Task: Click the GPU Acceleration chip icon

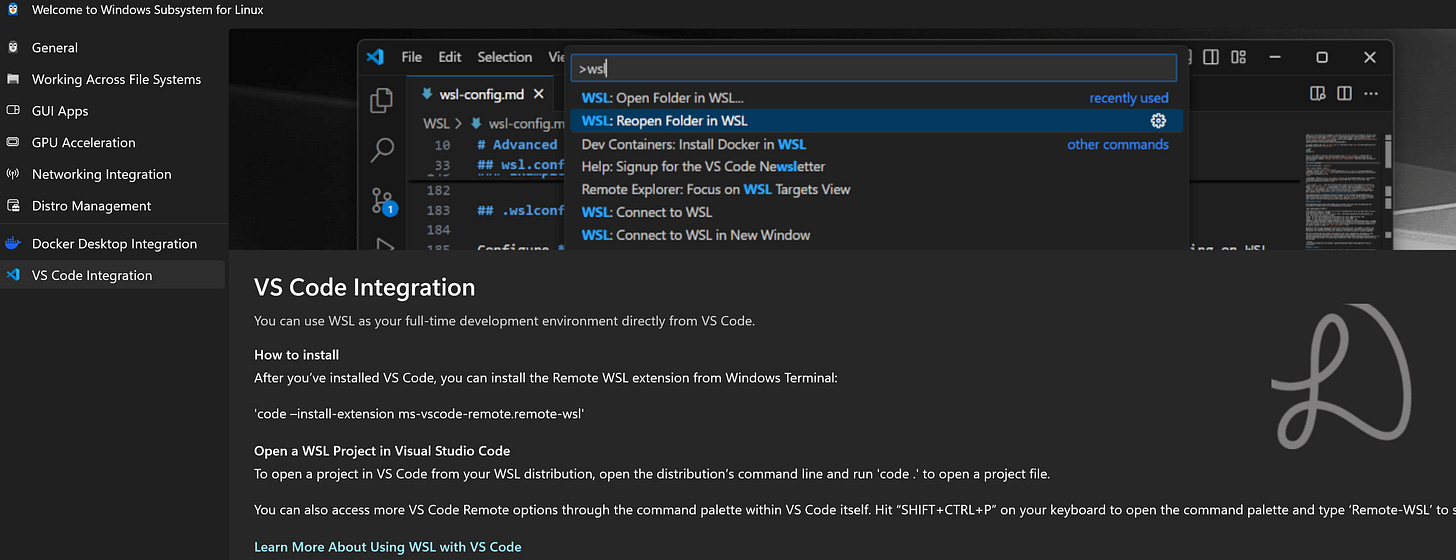Action: (13, 142)
